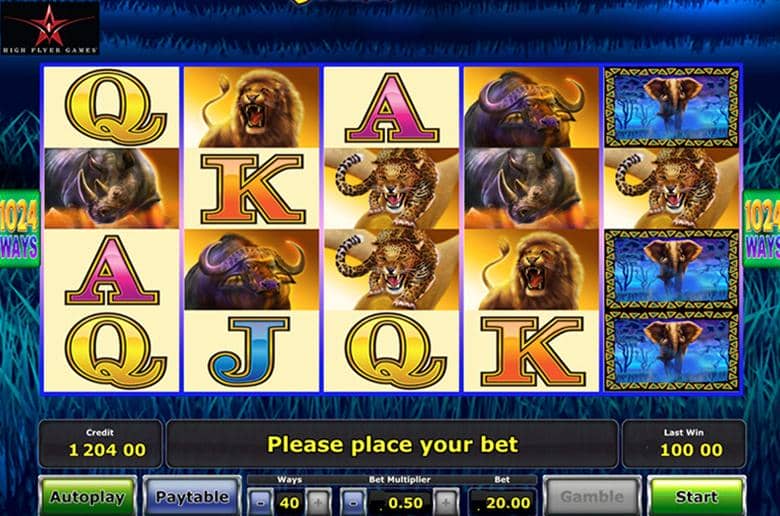Increase the Ways value with plus
The height and width of the screenshot is (516, 780).
318,503
